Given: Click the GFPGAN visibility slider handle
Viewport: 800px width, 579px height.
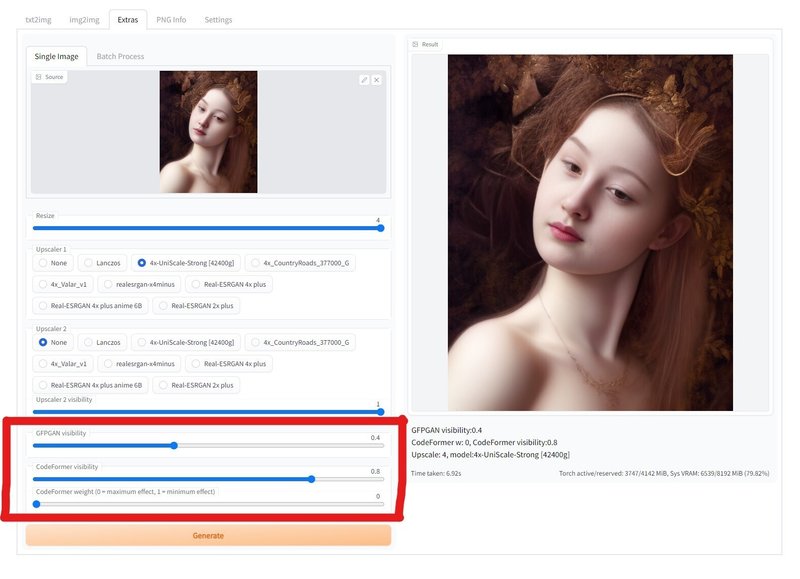Looking at the screenshot, I should tap(173, 447).
